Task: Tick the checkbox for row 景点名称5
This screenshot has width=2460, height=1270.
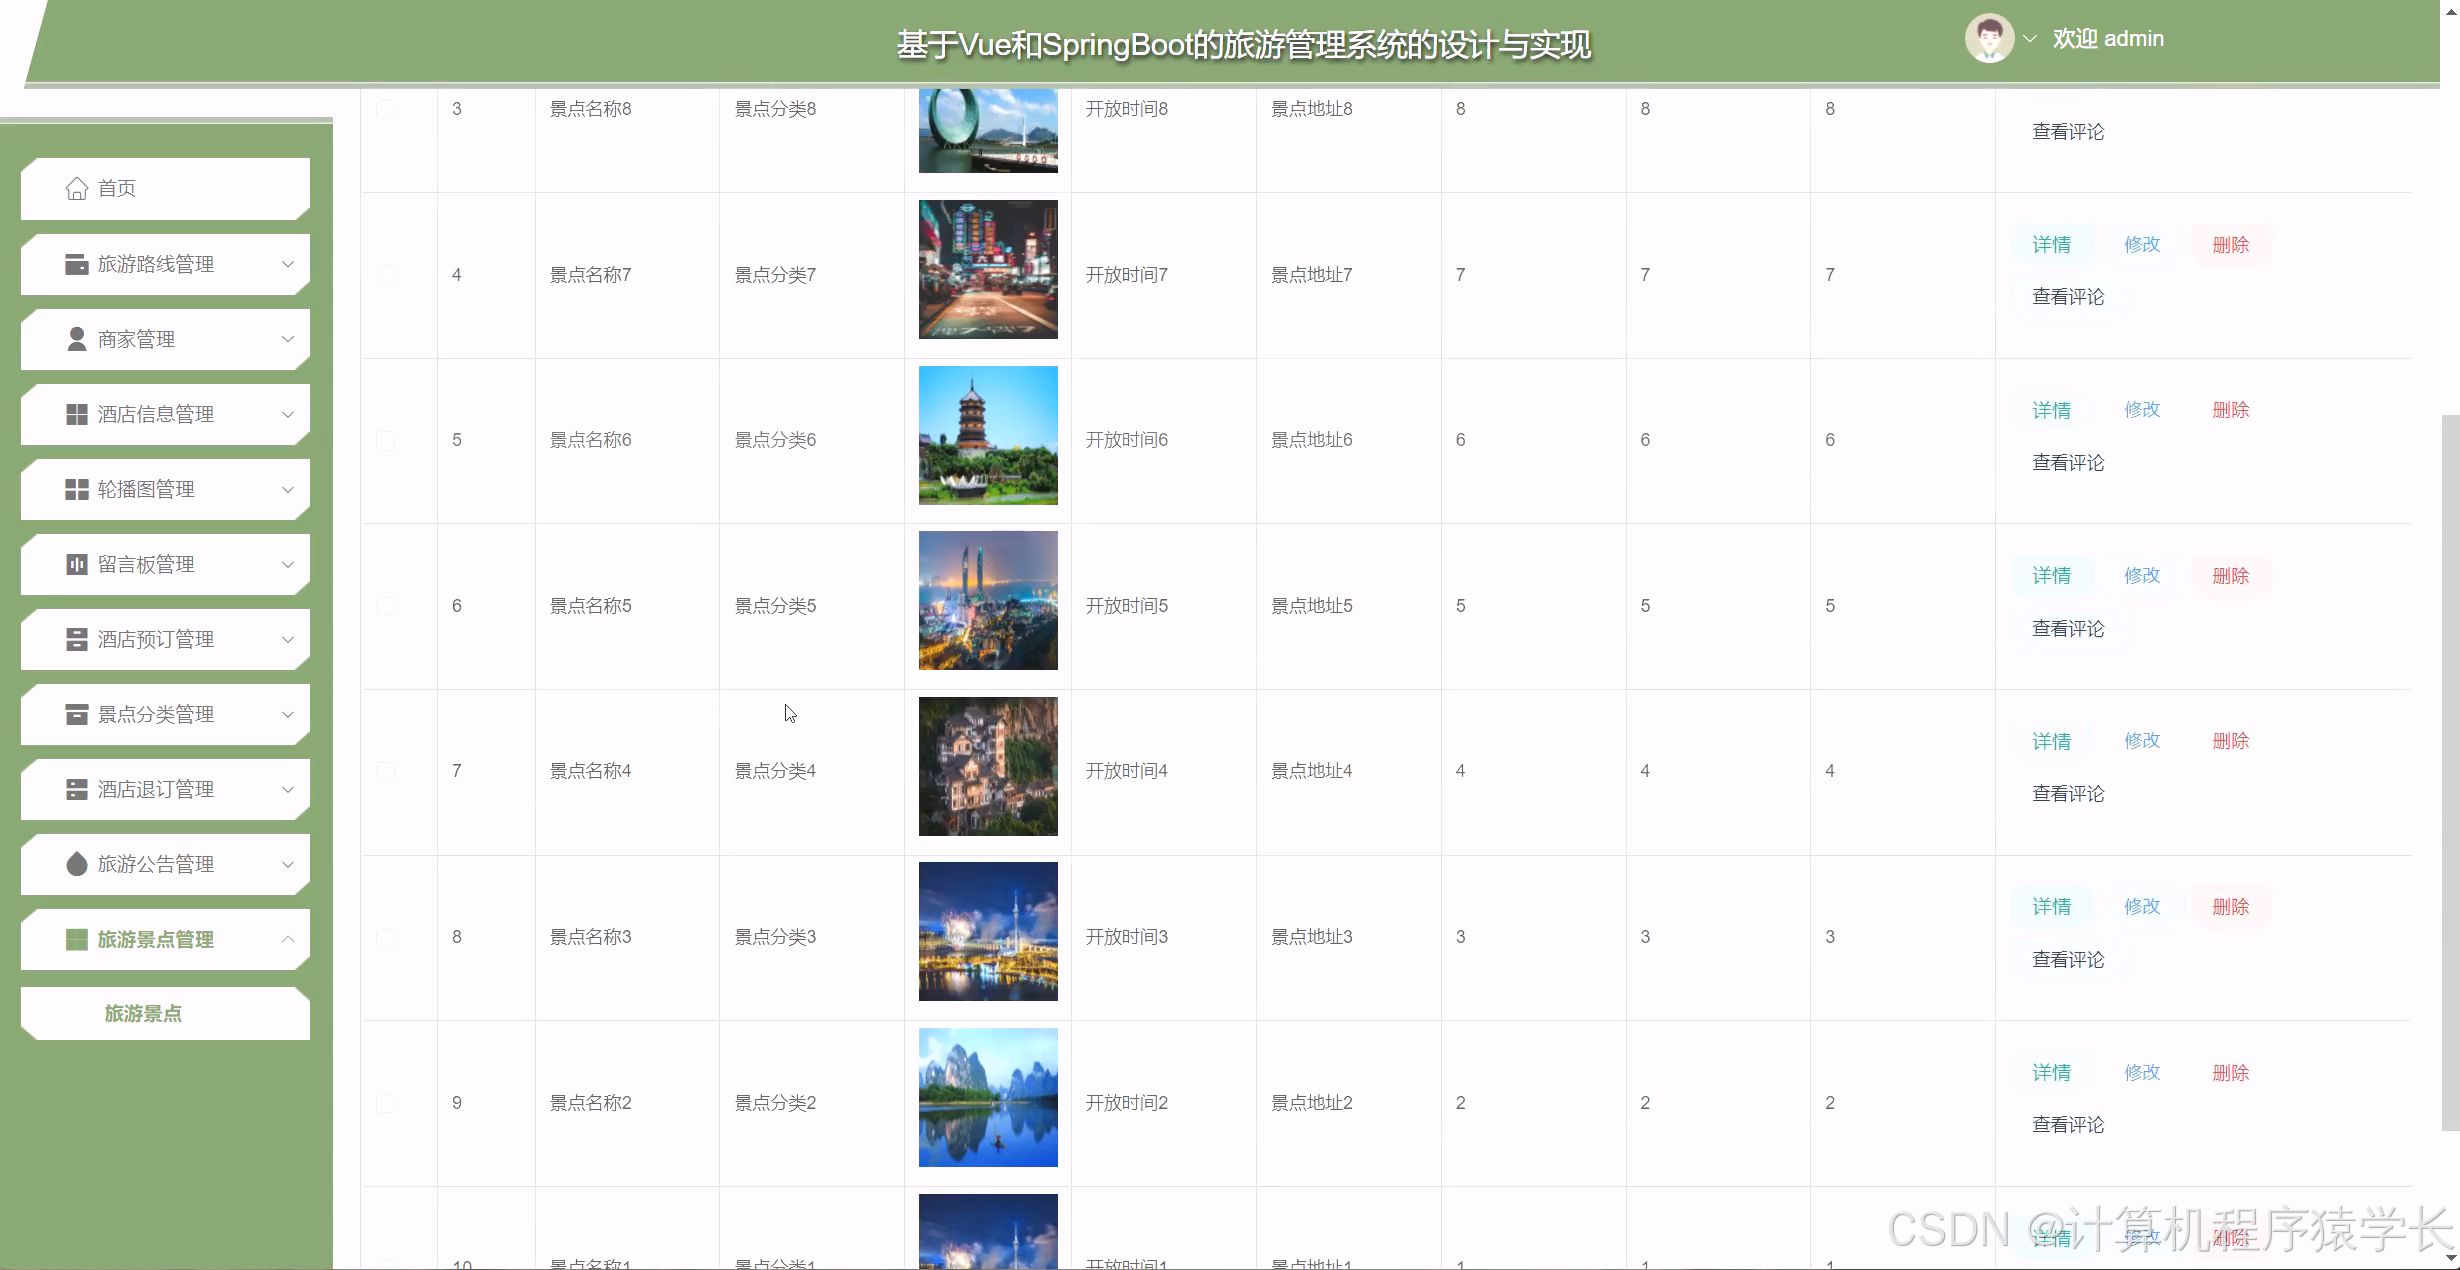Action: [385, 606]
